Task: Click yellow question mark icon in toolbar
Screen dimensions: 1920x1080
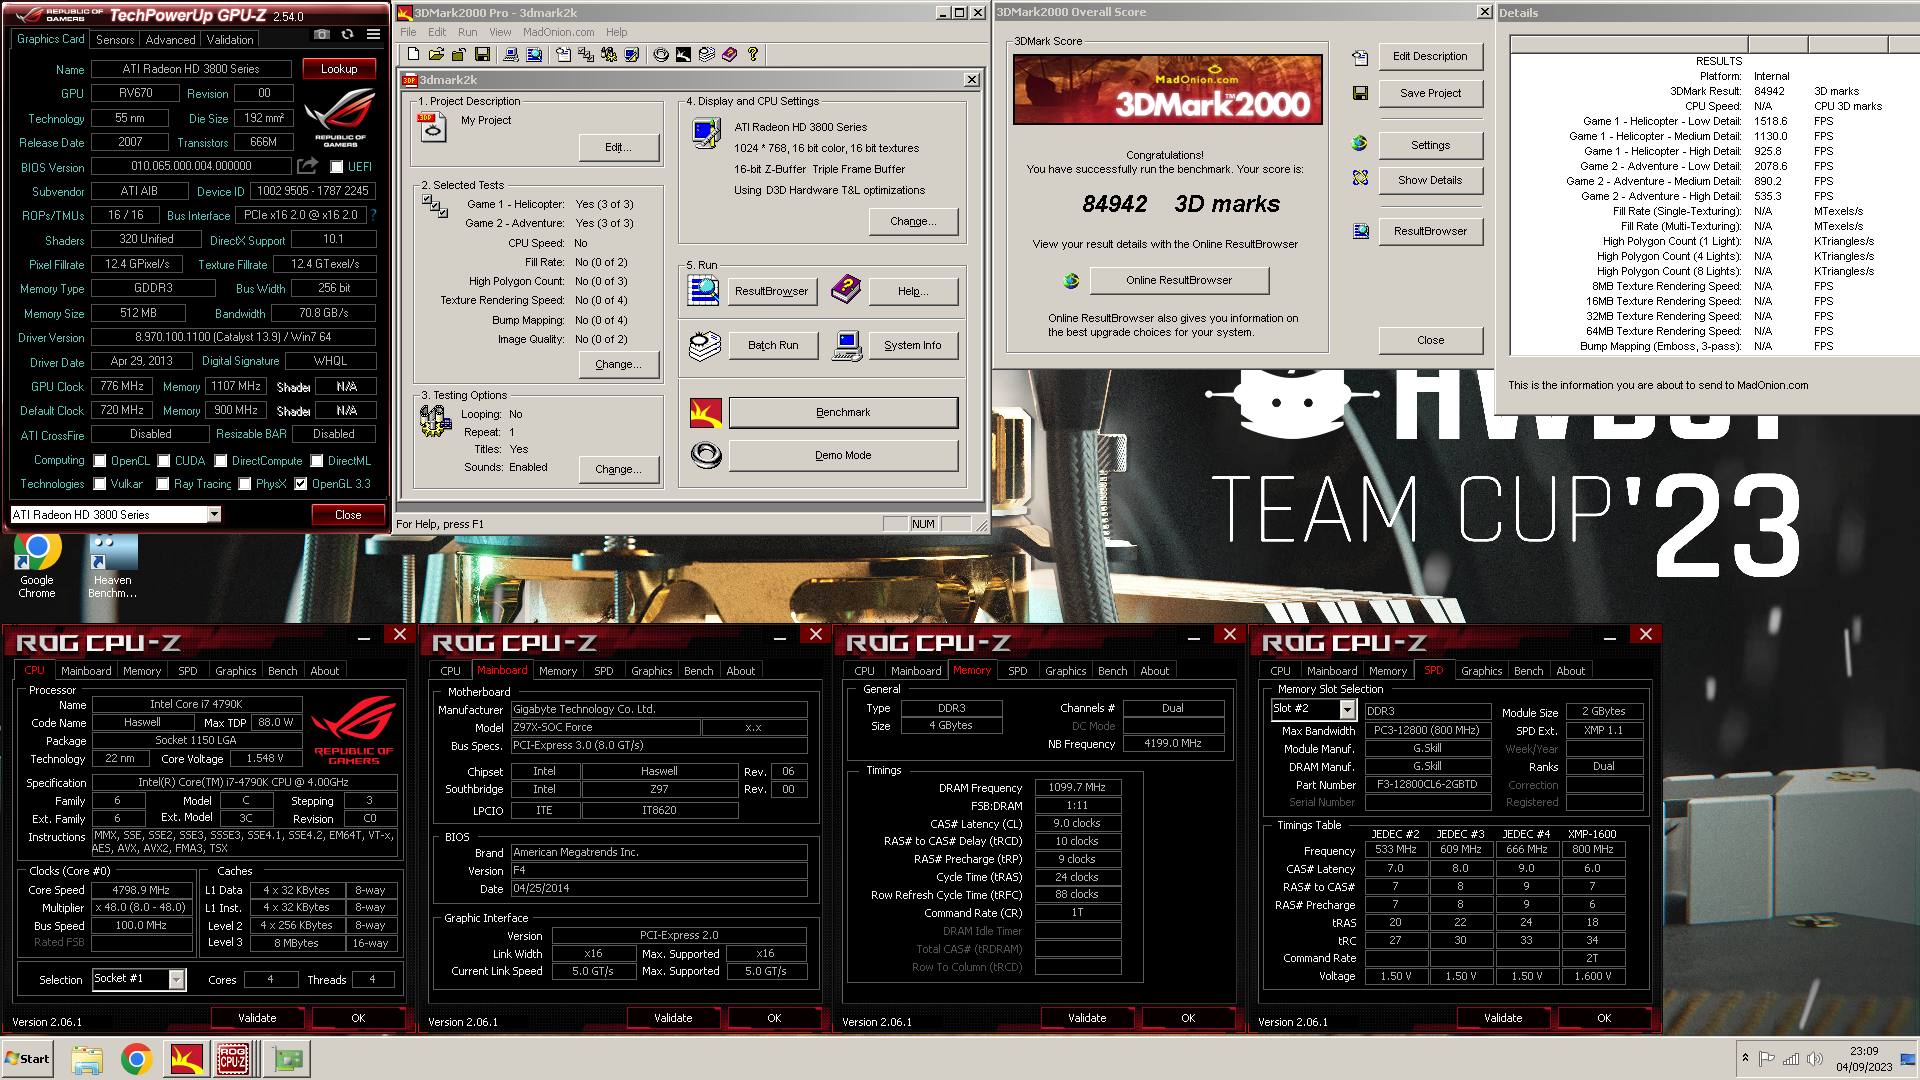Action: [x=753, y=54]
